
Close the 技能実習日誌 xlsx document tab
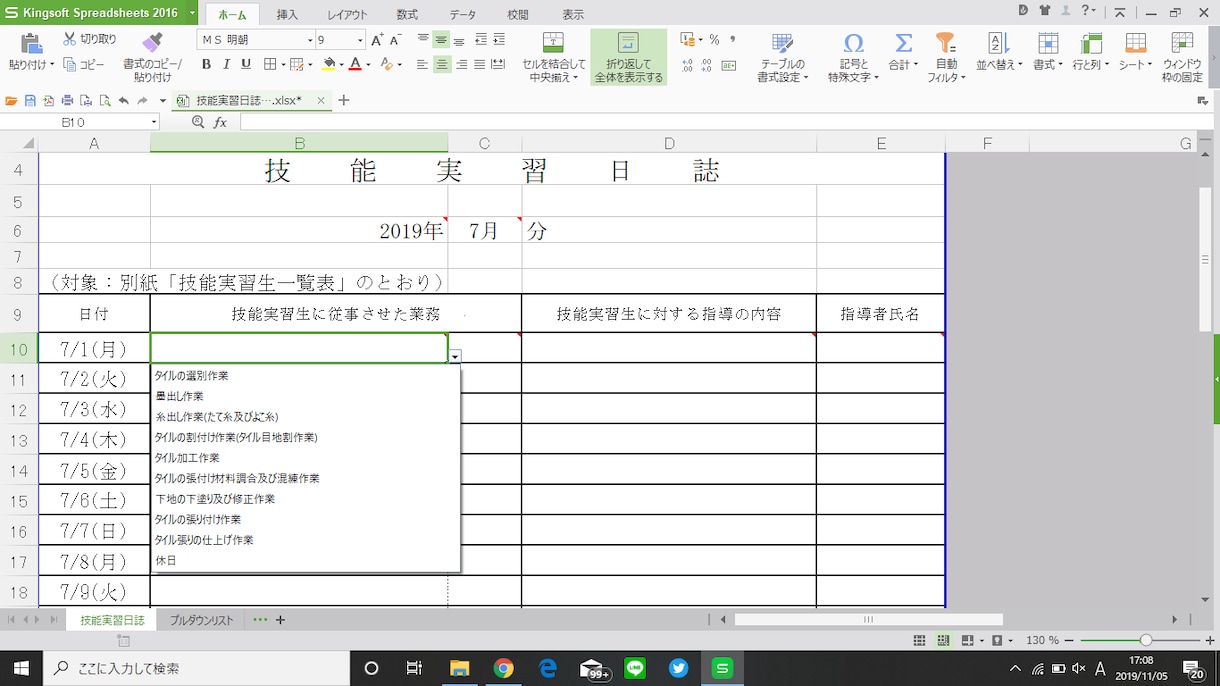(x=321, y=100)
